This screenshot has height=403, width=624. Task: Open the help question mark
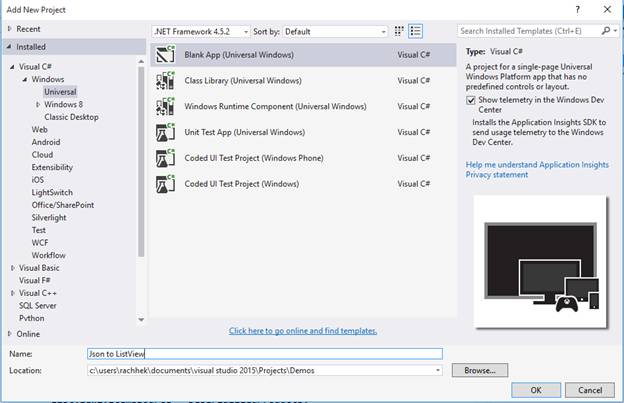point(577,10)
